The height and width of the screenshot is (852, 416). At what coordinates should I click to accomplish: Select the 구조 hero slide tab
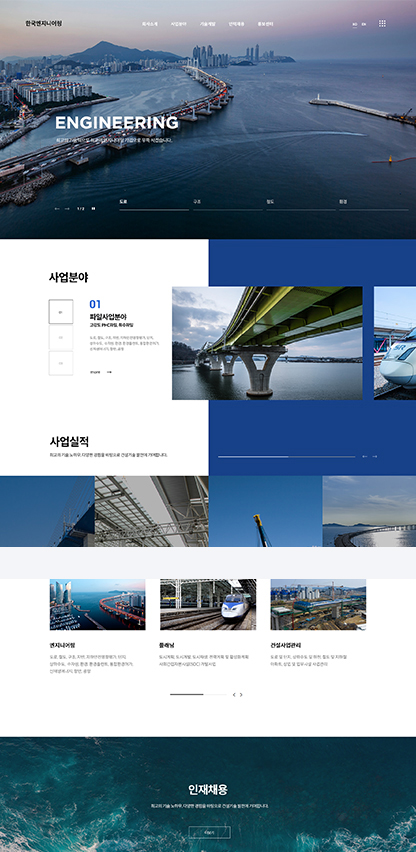tap(228, 203)
